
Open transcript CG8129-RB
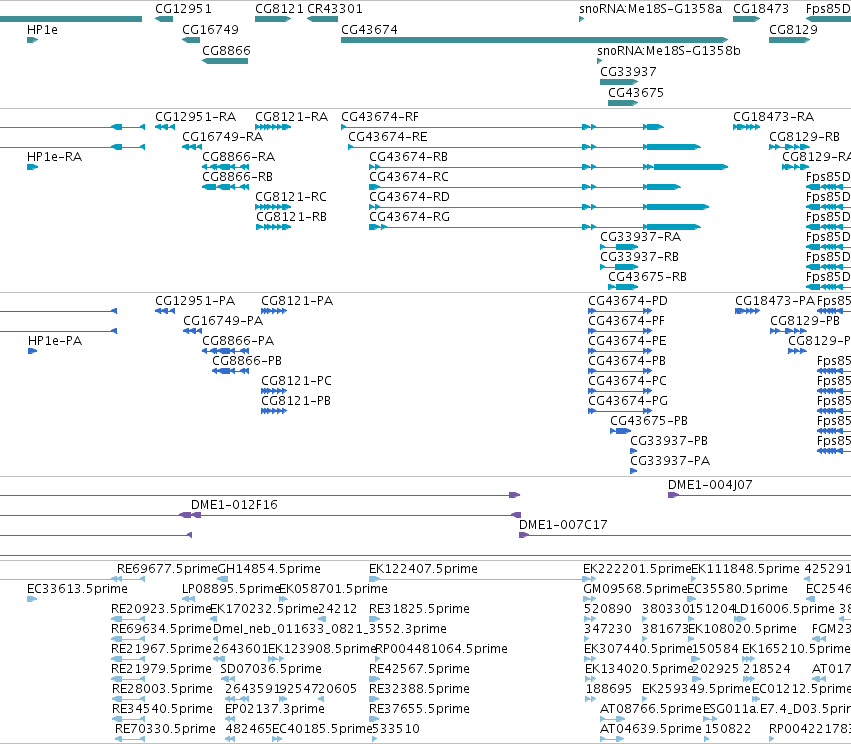click(x=789, y=147)
